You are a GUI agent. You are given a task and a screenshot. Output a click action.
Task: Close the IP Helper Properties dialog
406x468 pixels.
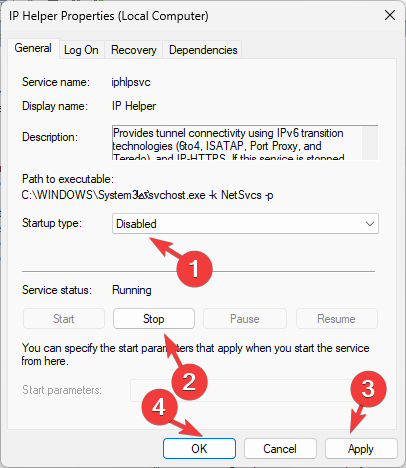390,15
